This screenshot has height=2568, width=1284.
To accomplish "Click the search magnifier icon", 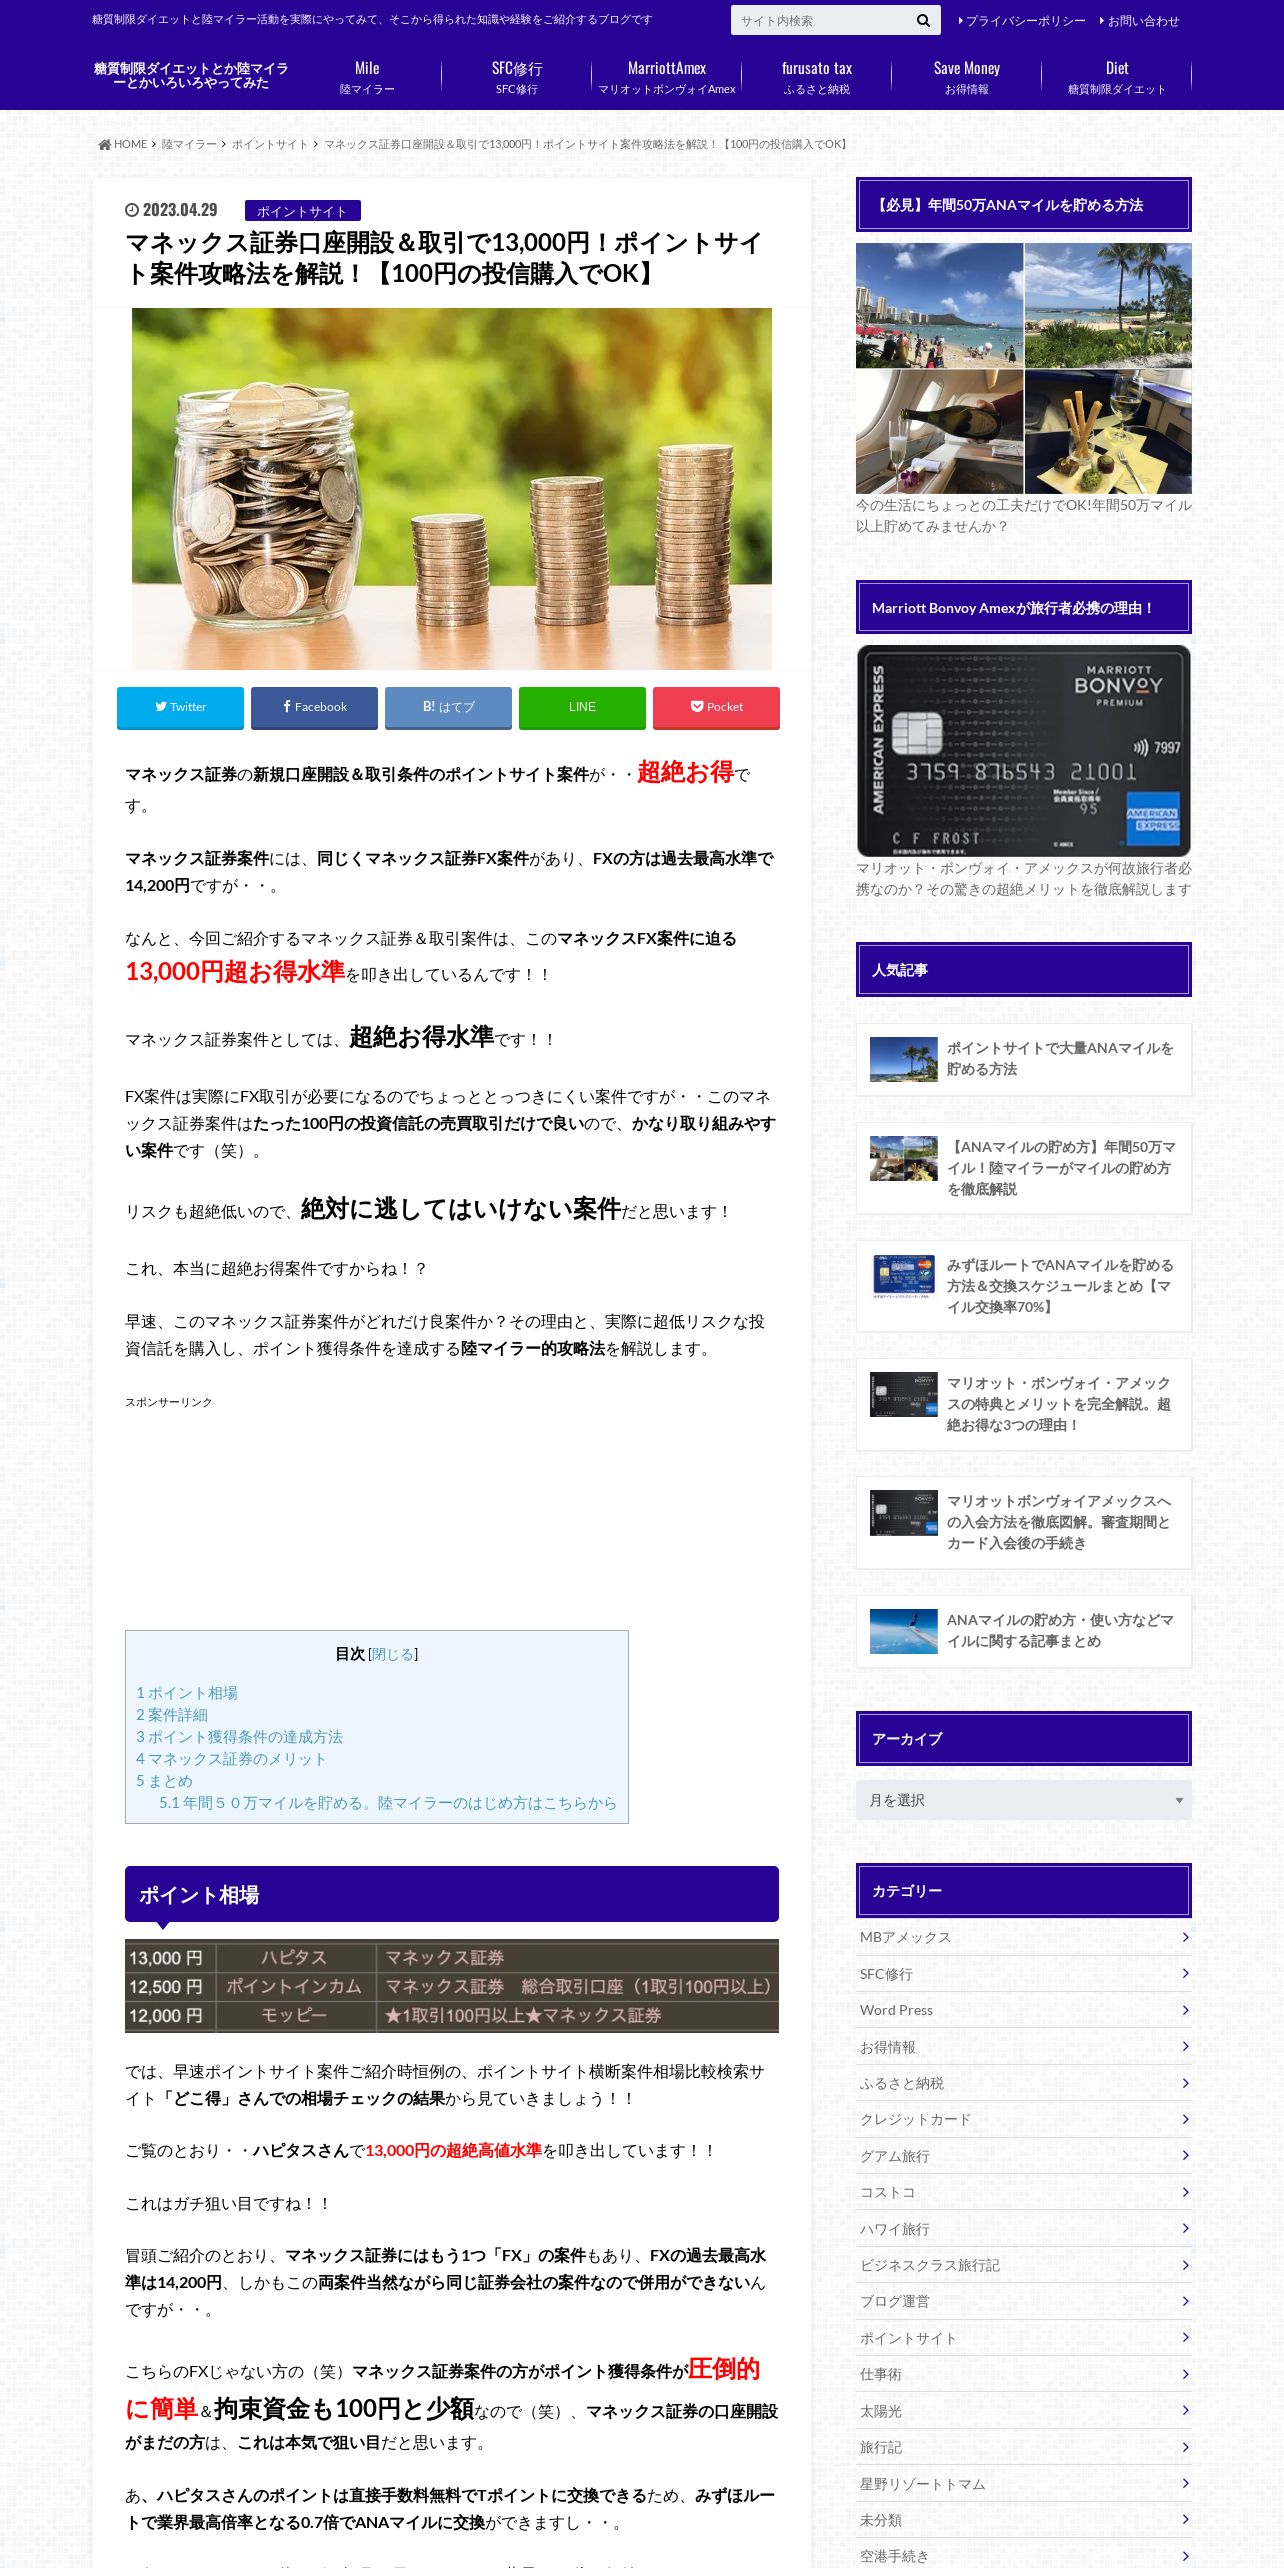I will click(x=923, y=20).
